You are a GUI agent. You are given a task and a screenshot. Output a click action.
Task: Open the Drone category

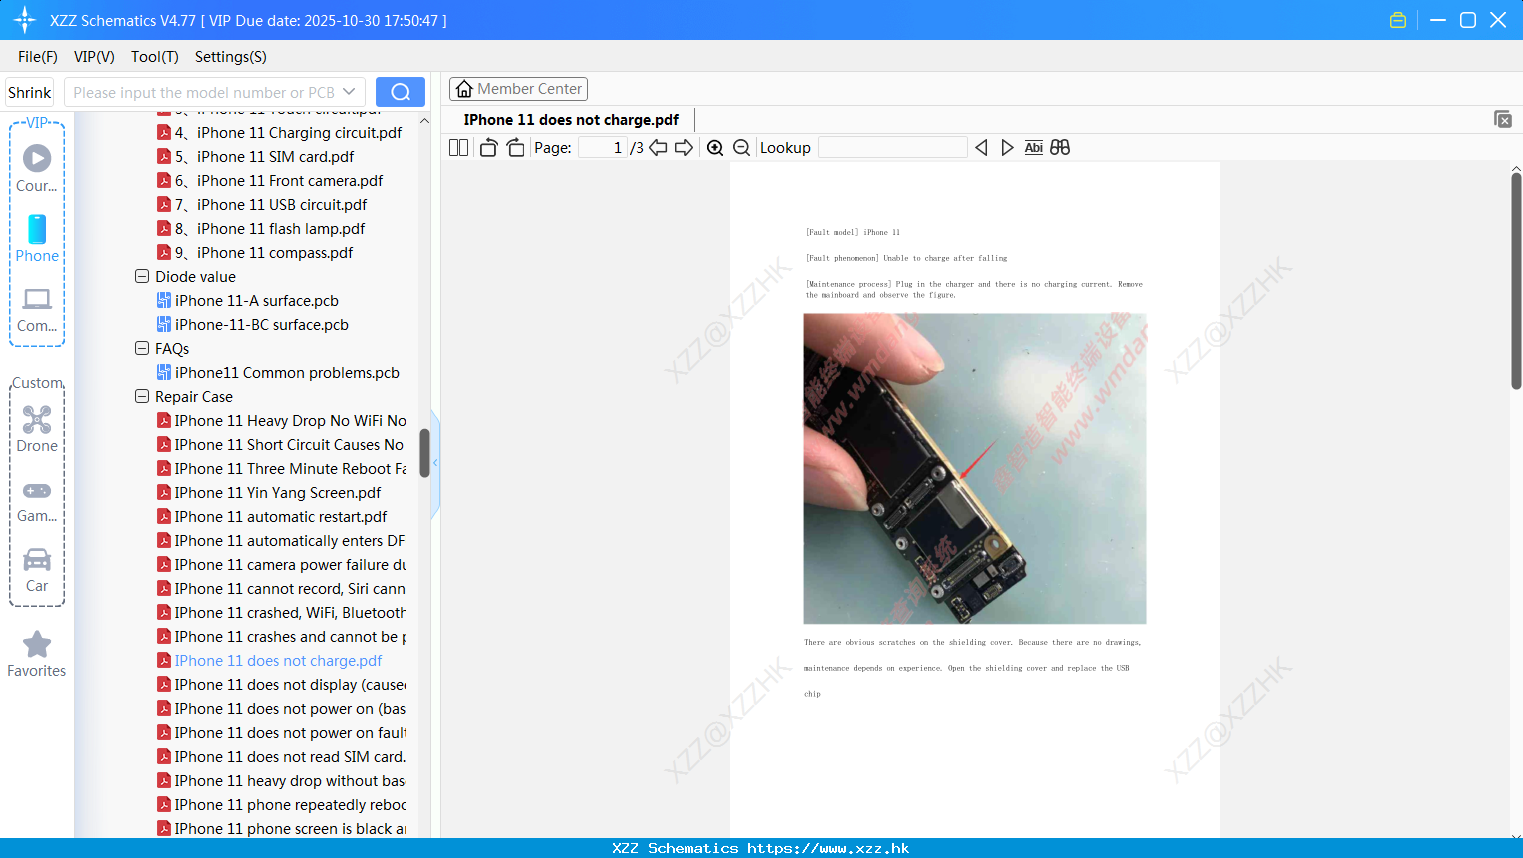(x=37, y=419)
